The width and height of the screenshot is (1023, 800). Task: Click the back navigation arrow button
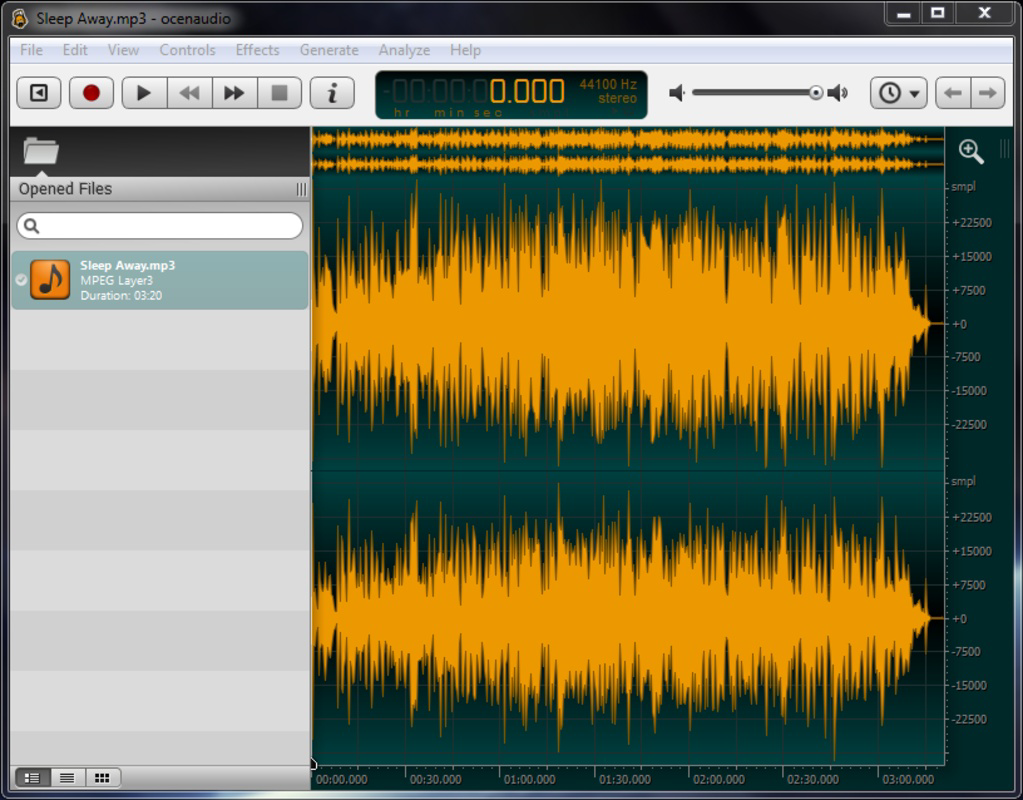pos(953,92)
